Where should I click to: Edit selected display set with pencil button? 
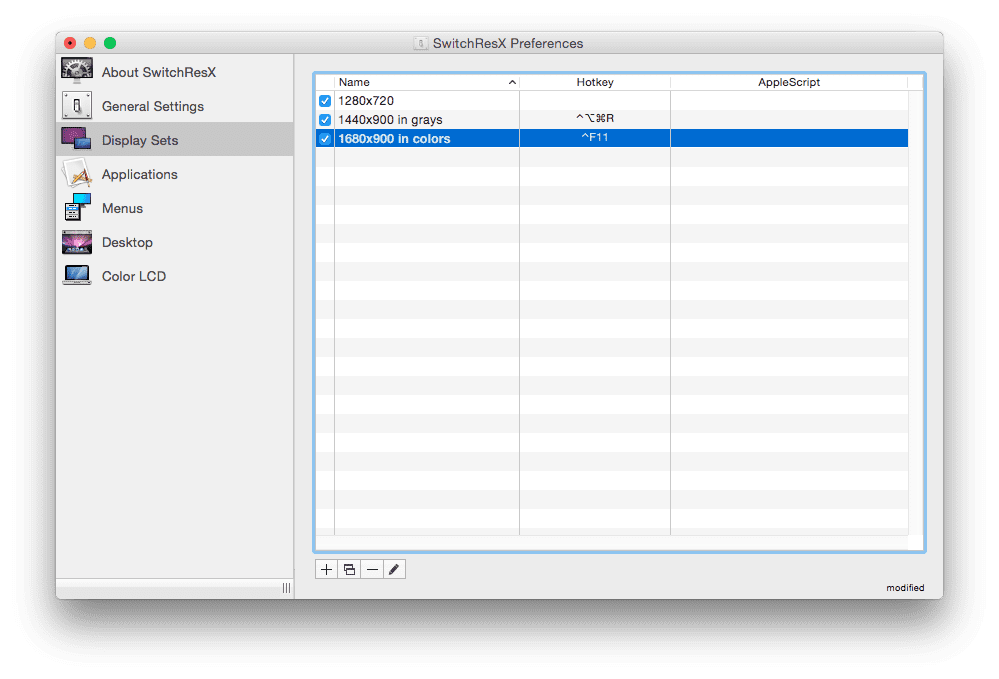pos(394,569)
